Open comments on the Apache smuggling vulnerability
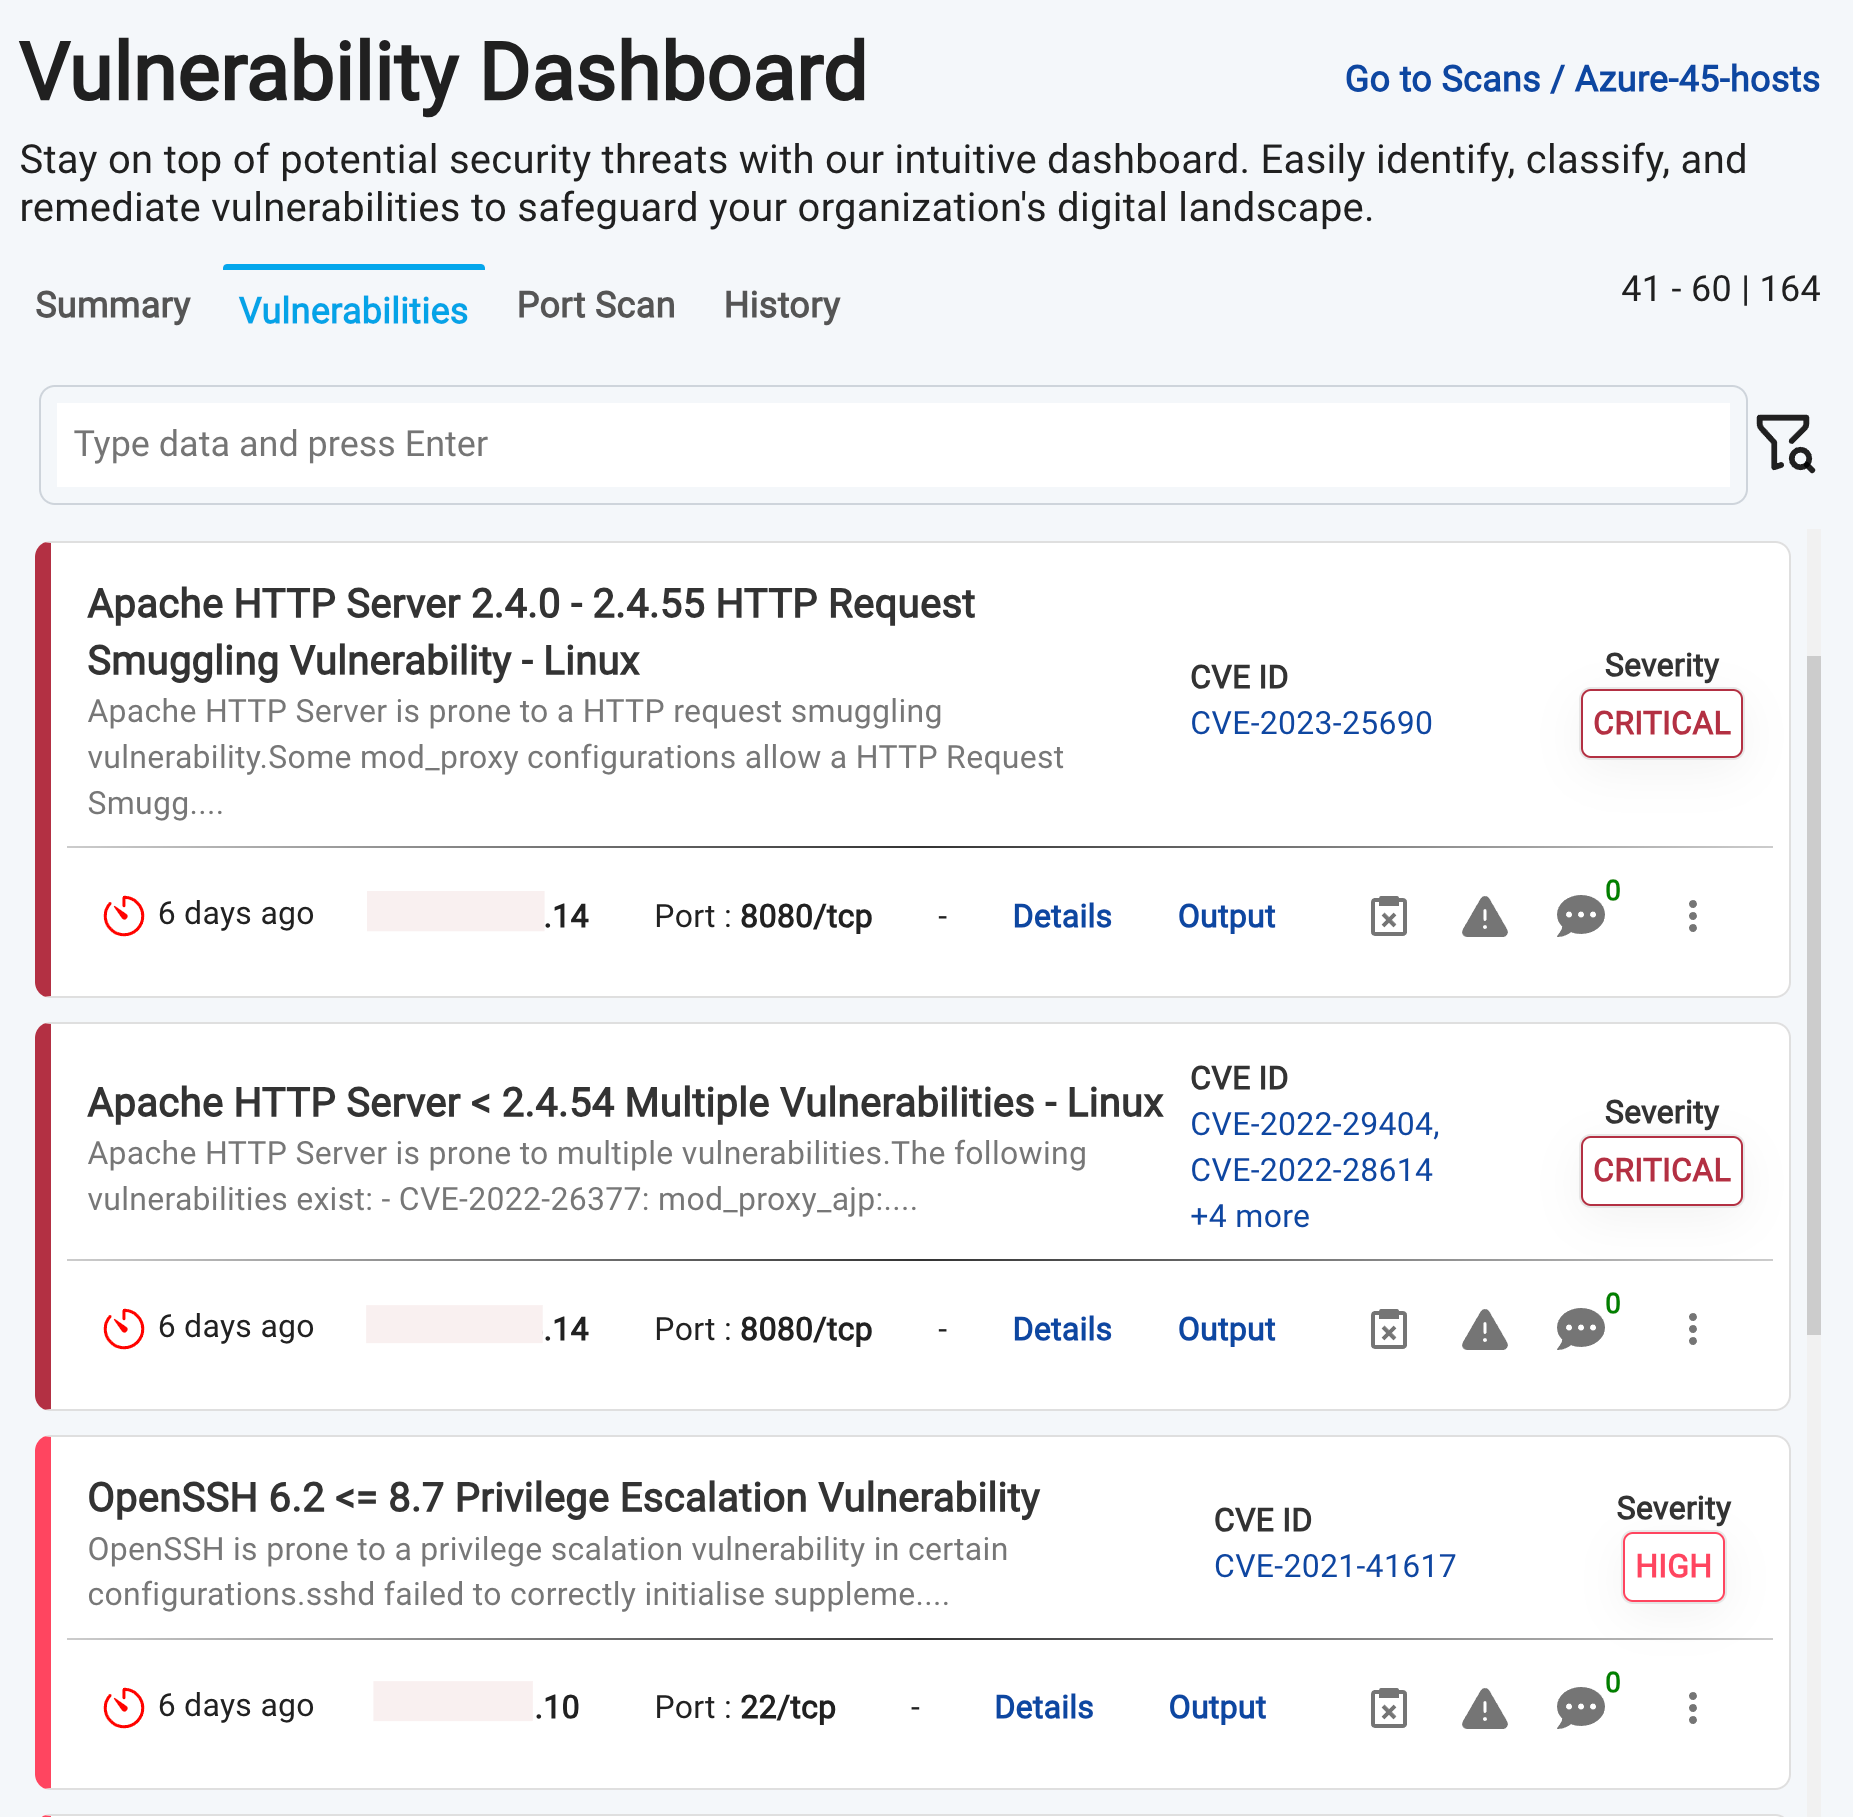The image size is (1853, 1817). (1579, 915)
